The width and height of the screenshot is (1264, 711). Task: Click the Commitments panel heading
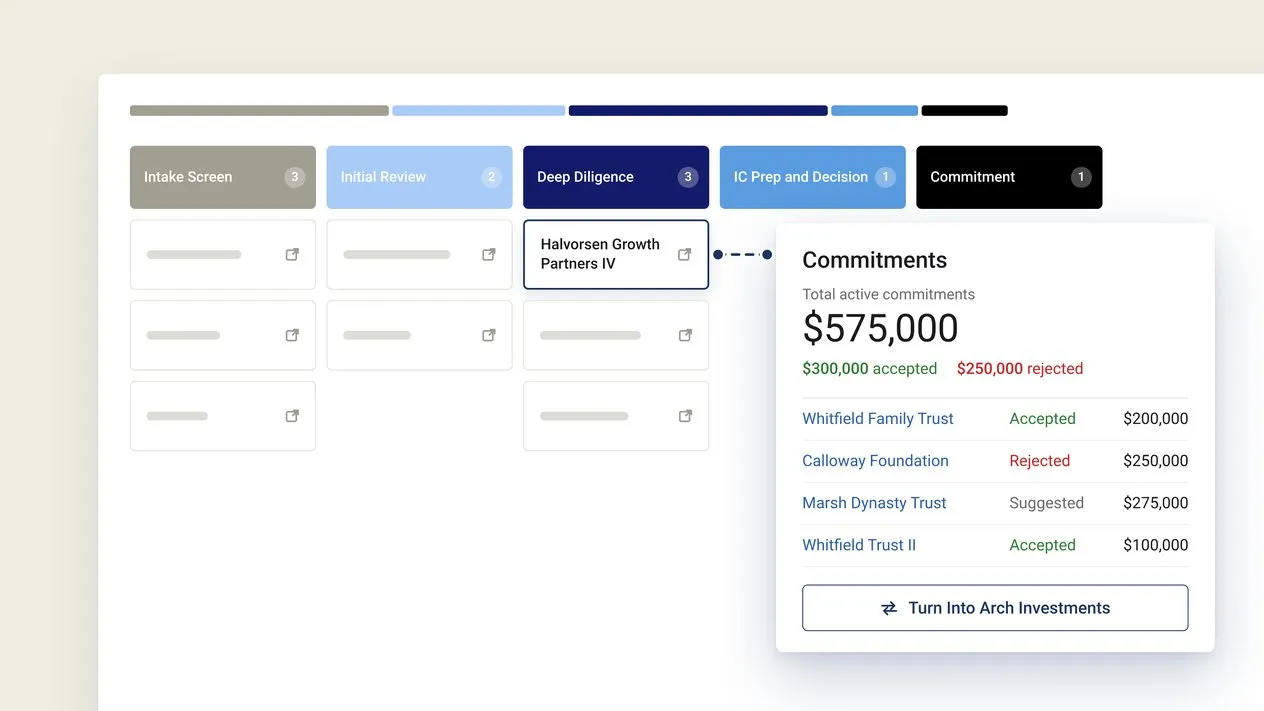pyautogui.click(x=874, y=260)
